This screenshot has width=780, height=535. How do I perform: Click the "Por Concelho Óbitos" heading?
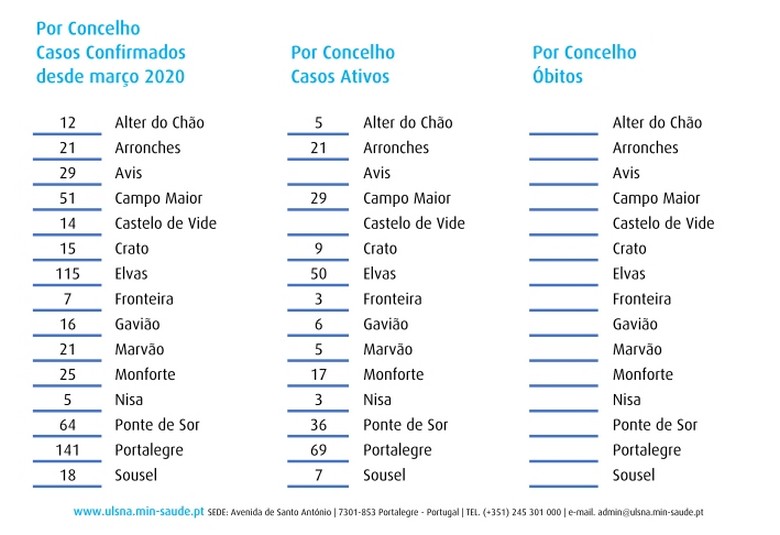[584, 64]
